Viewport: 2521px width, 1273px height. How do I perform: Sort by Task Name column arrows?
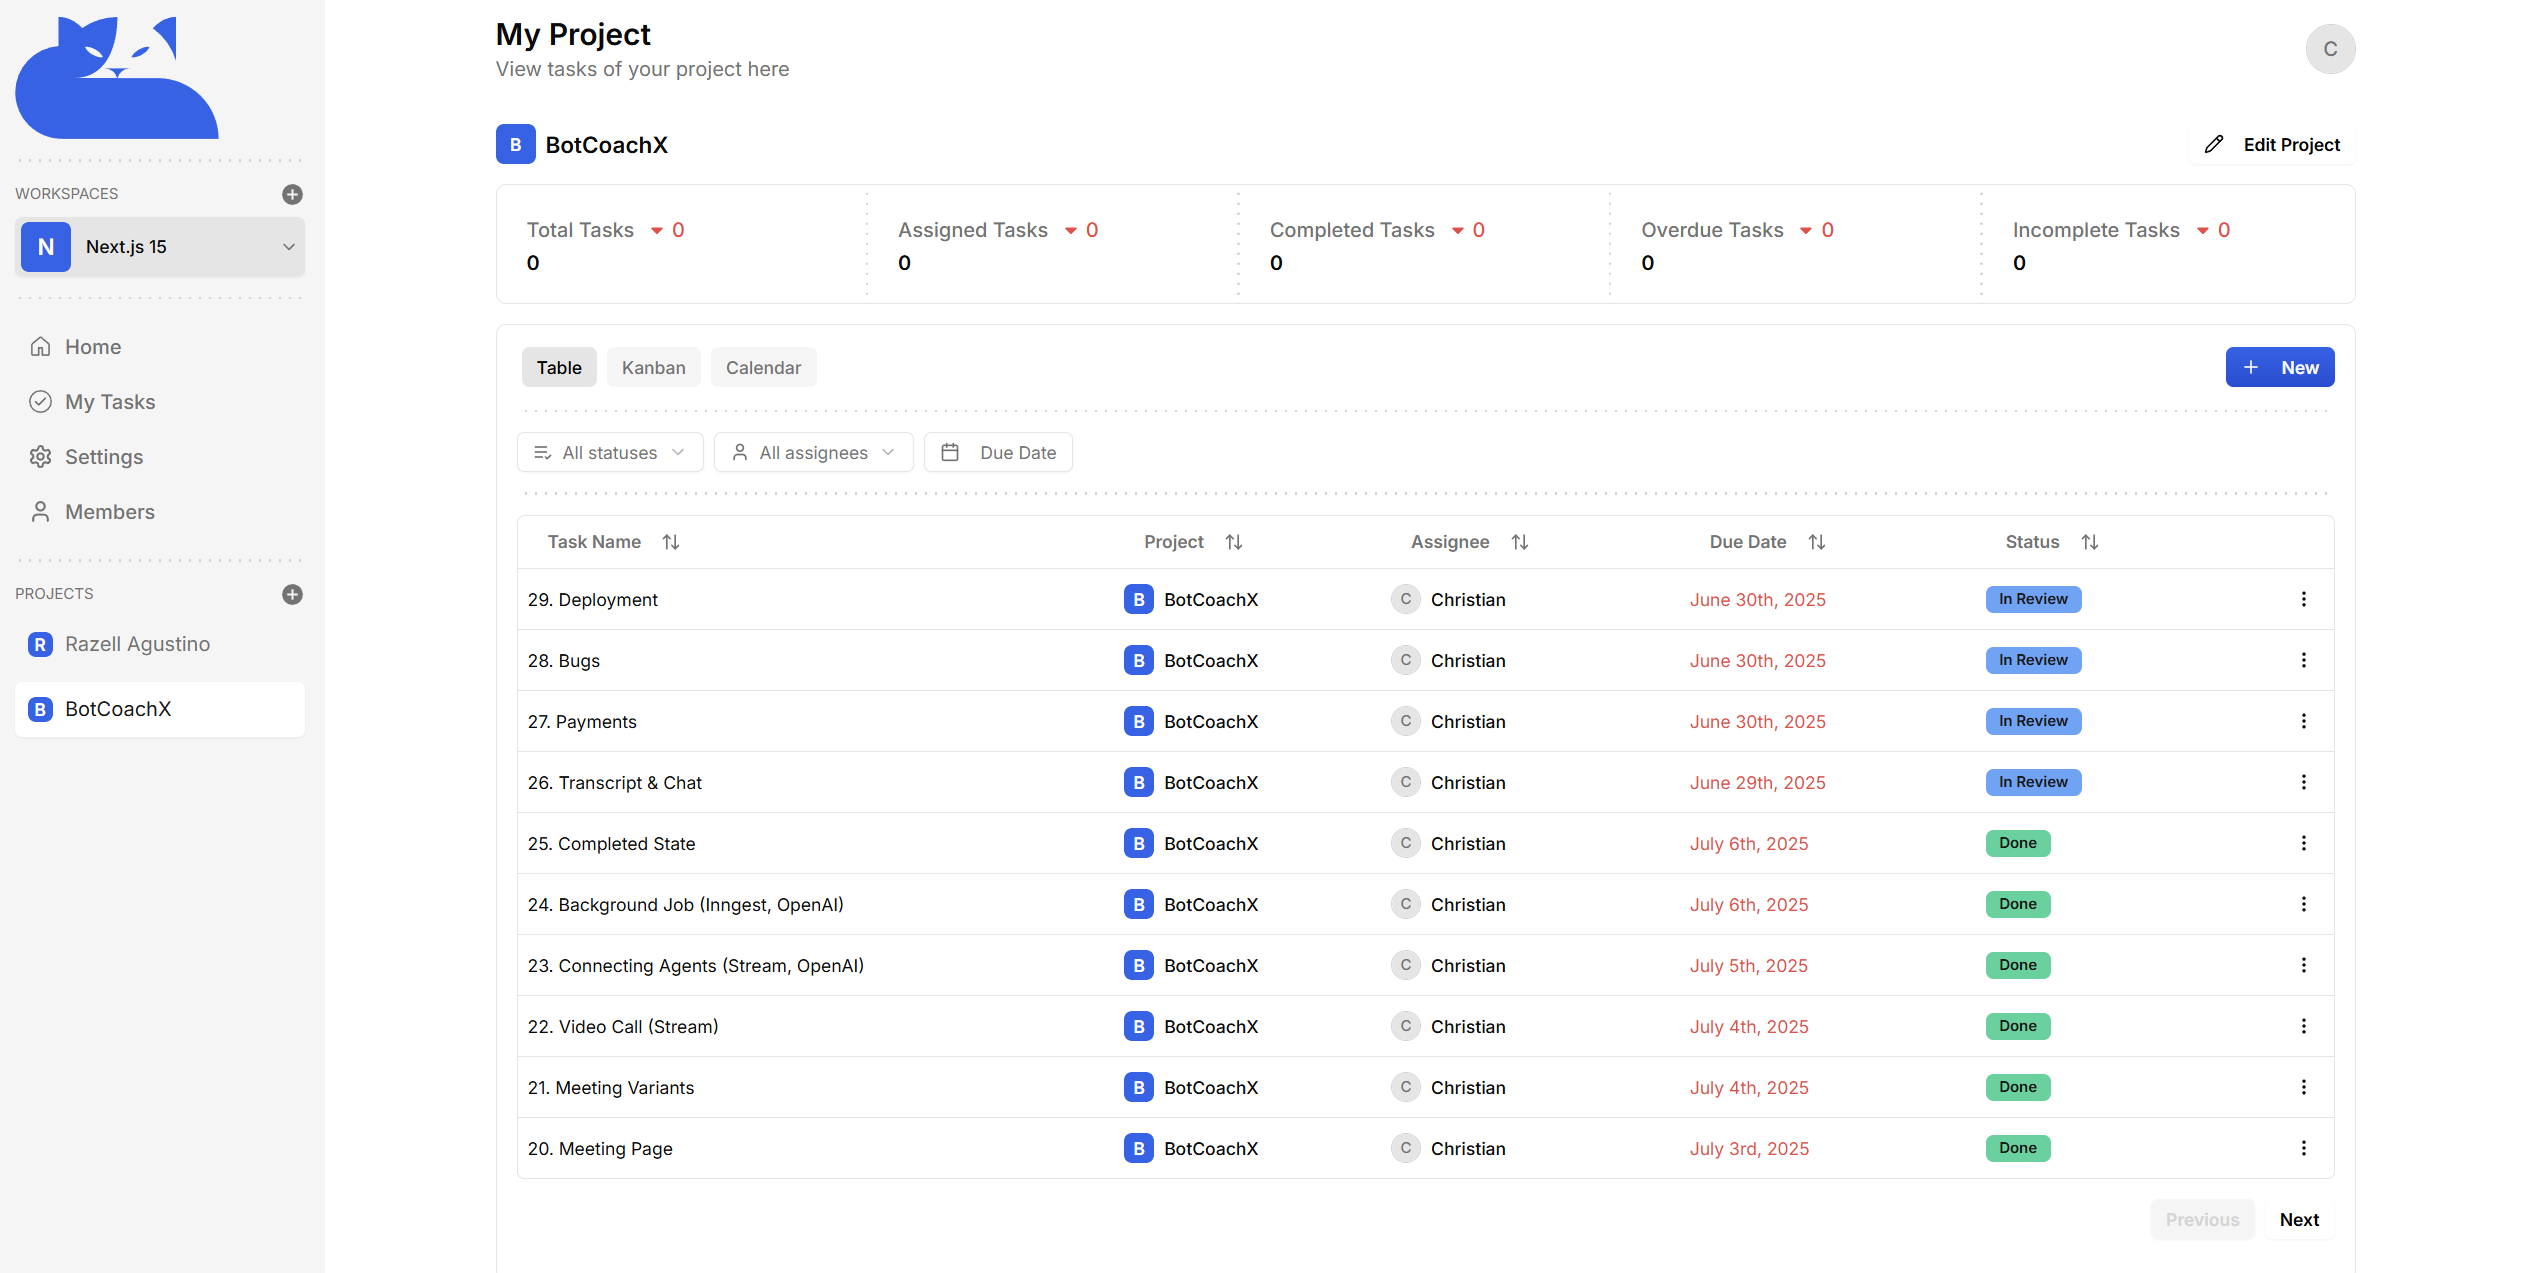click(x=671, y=542)
